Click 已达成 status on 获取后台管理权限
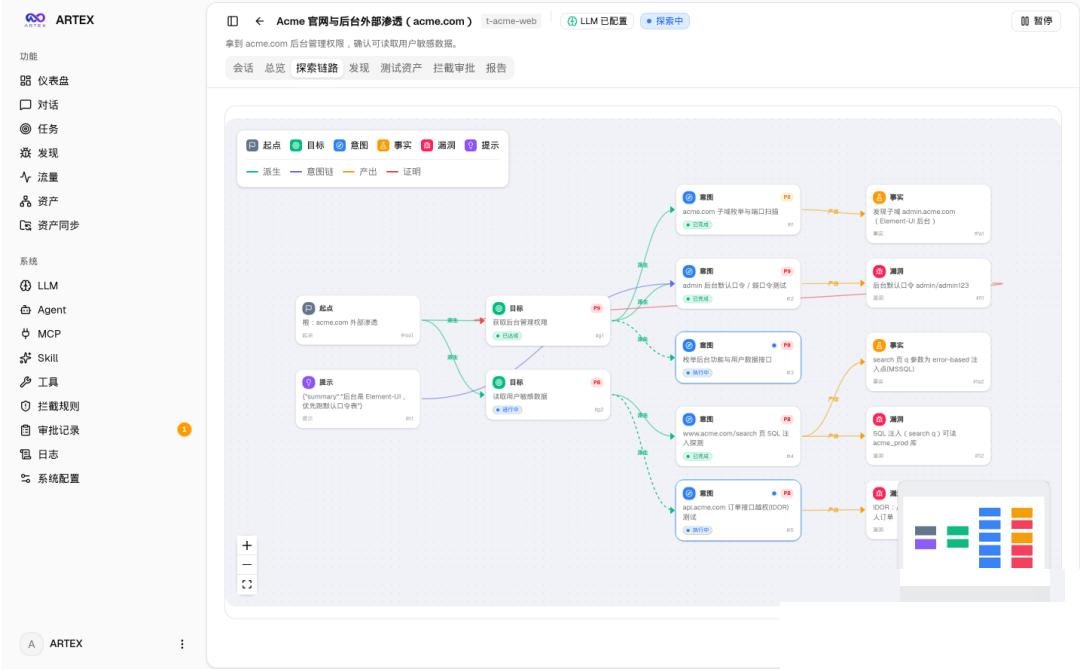This screenshot has height=669, width=1080. pyautogui.click(x=508, y=336)
